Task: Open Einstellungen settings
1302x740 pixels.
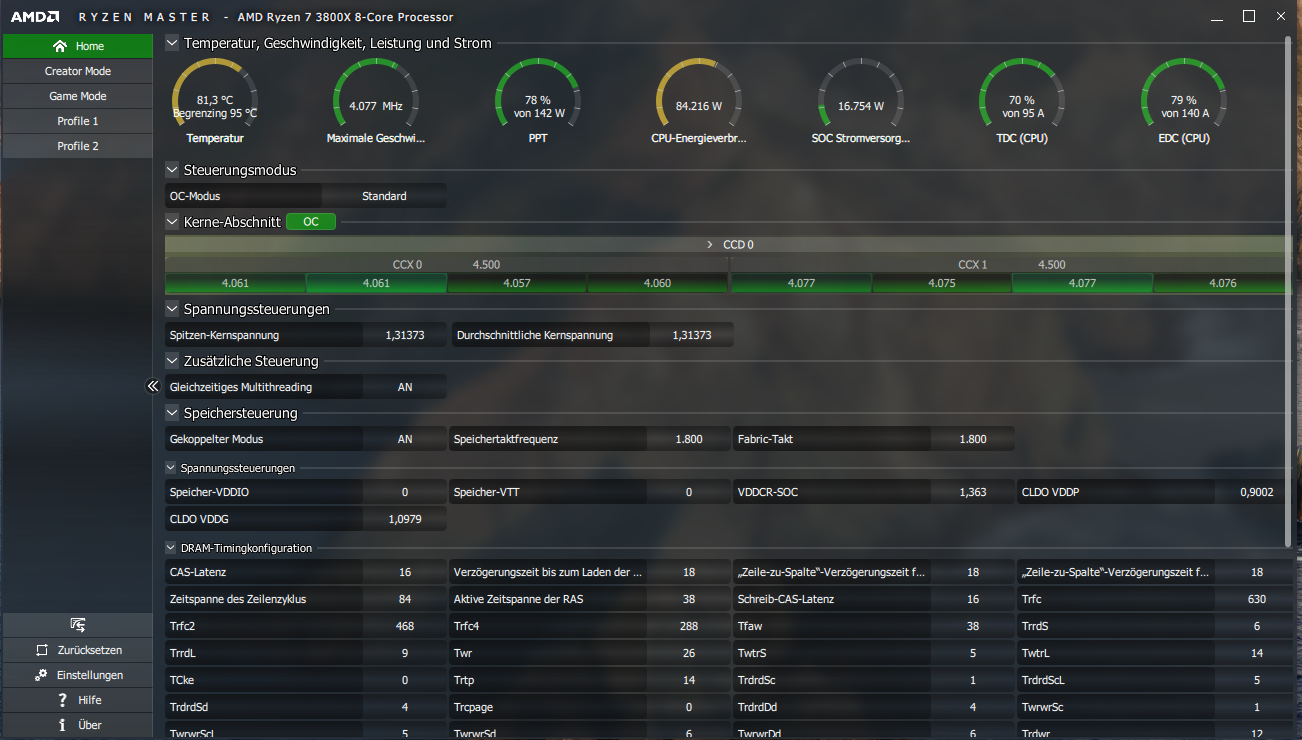Action: coord(77,675)
